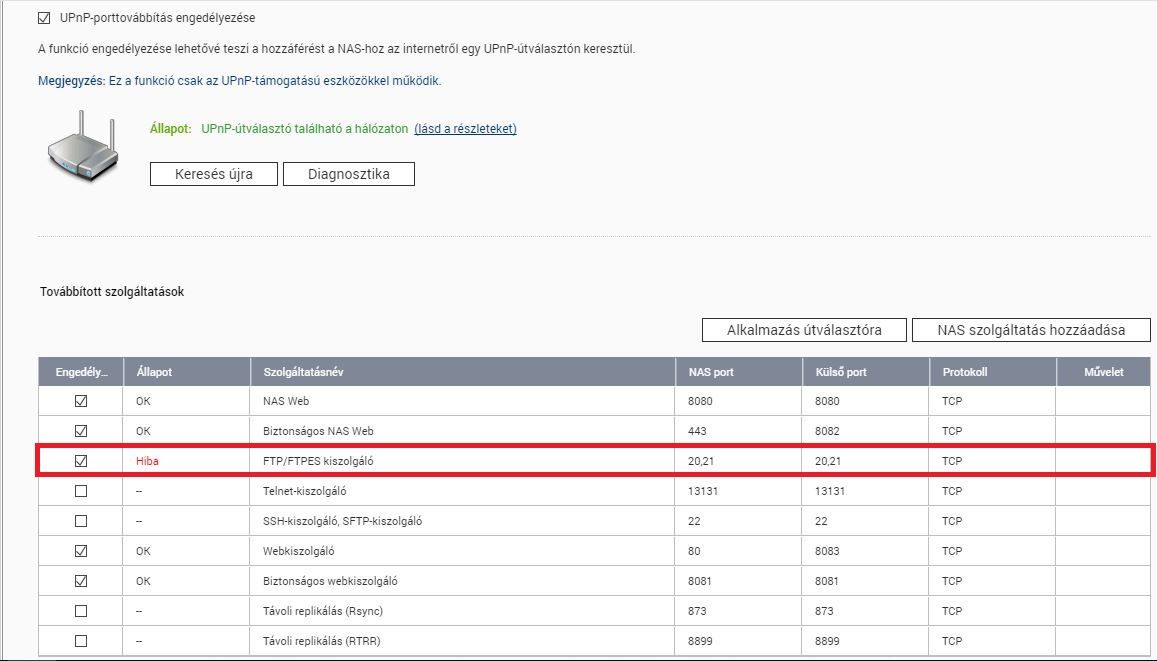Enable the SSH-kiszolgáló, SFTP-kiszolgáló checkbox

pos(81,521)
